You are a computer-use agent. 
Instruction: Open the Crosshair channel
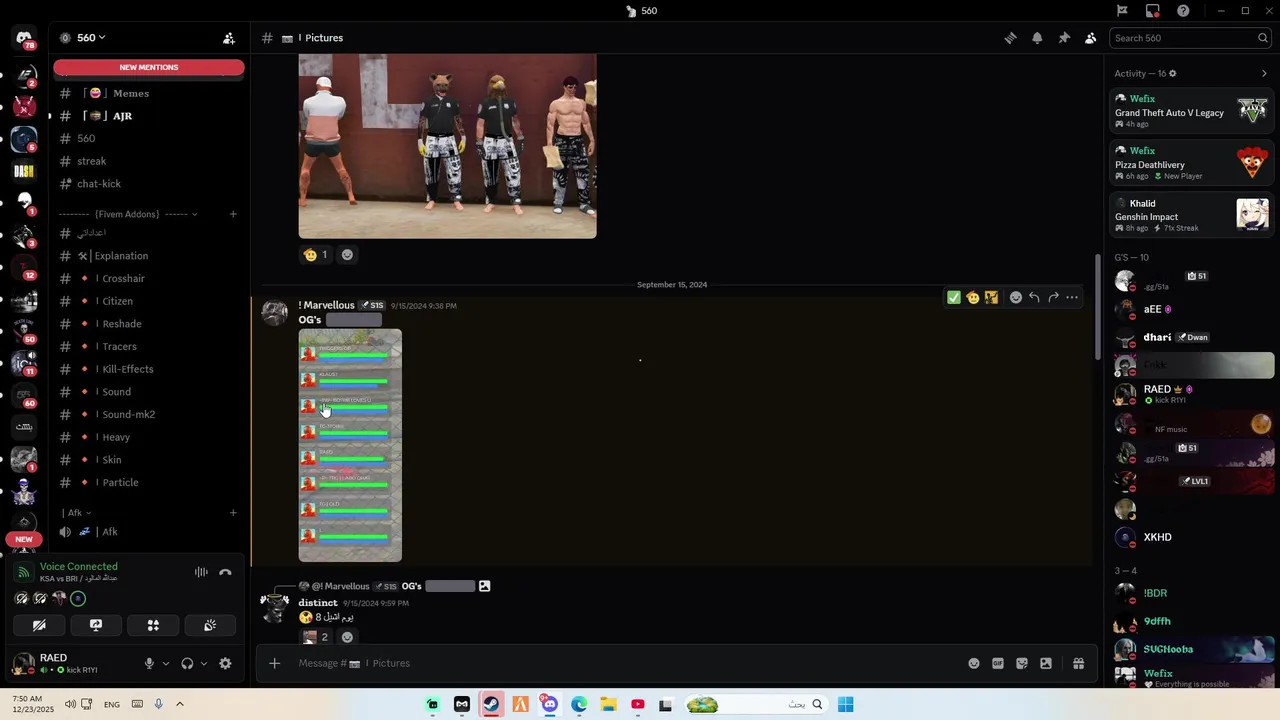point(148,279)
